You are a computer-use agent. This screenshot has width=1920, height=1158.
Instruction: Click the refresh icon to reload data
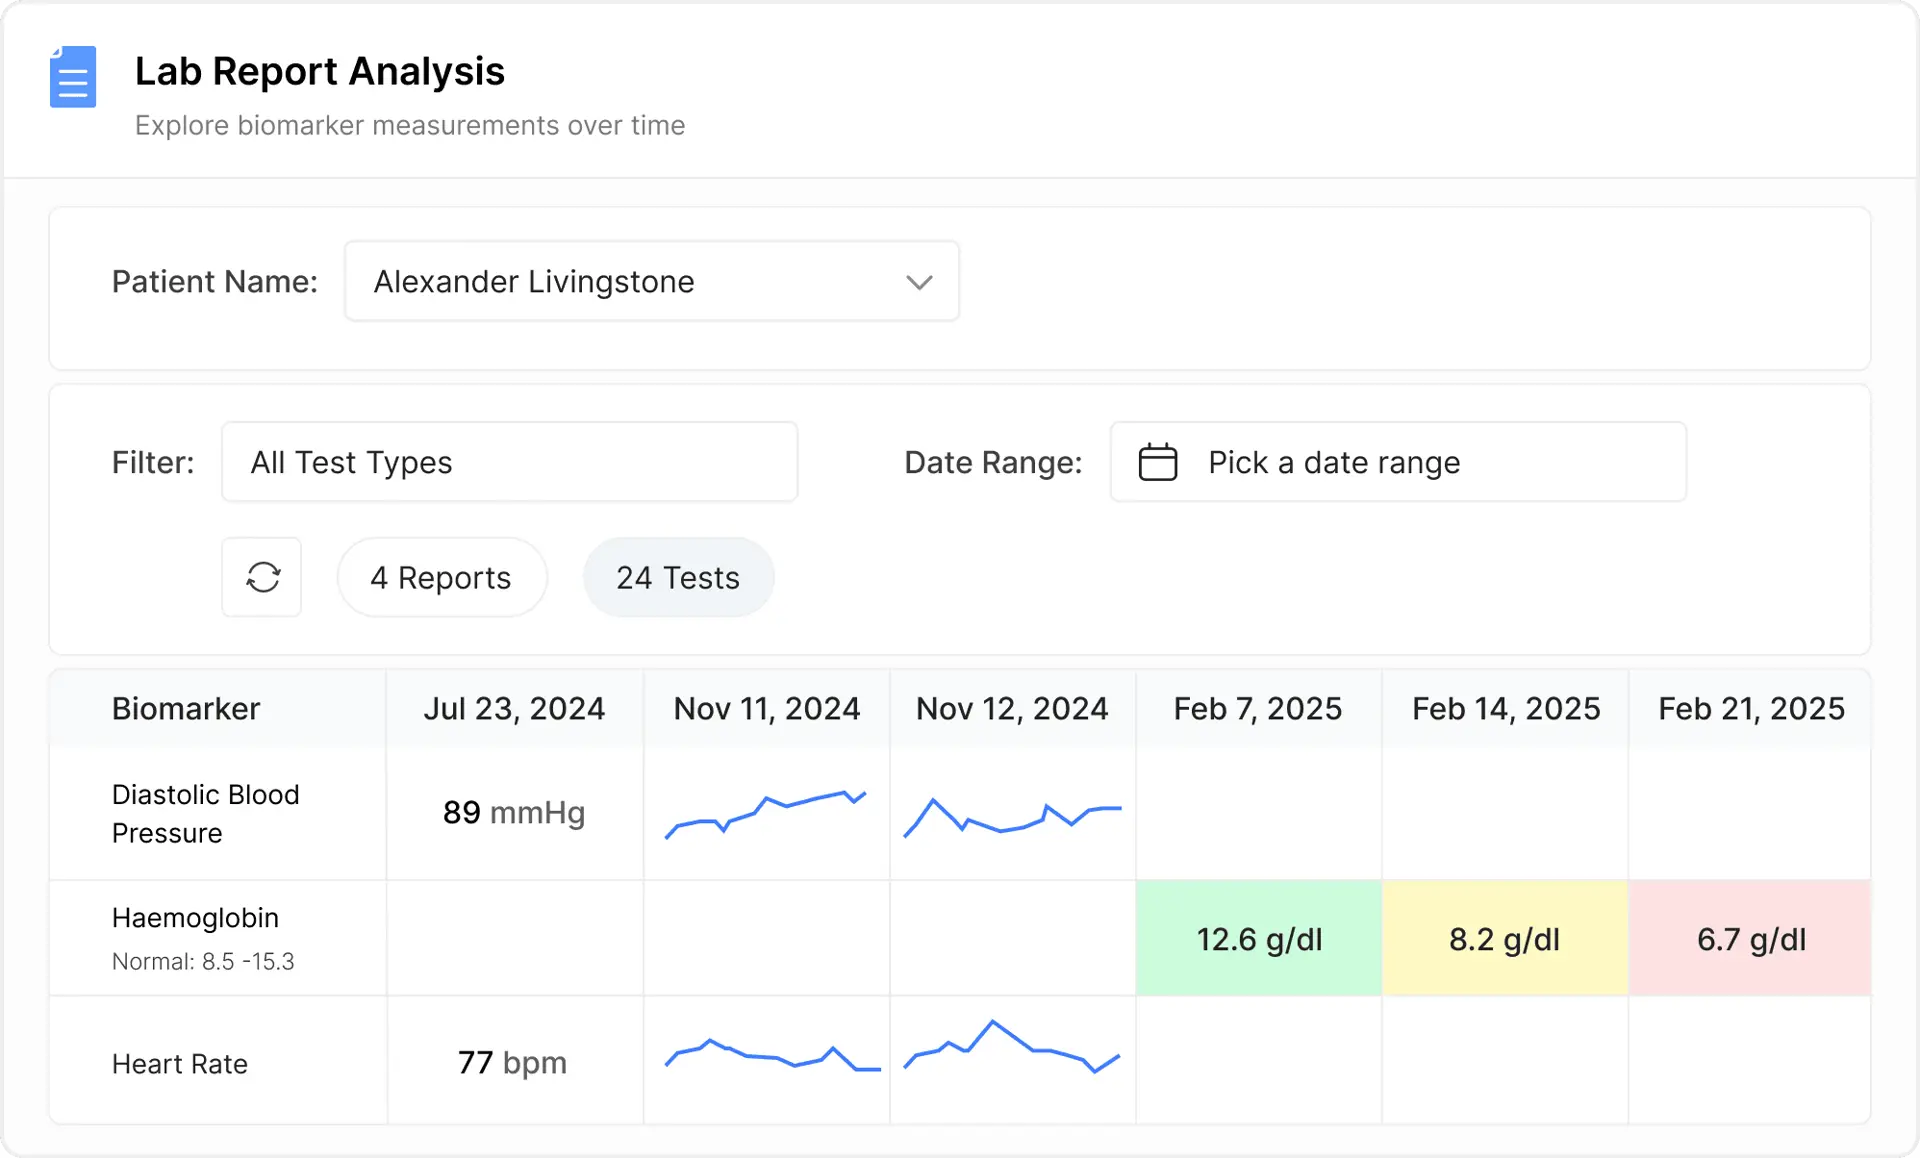261,577
